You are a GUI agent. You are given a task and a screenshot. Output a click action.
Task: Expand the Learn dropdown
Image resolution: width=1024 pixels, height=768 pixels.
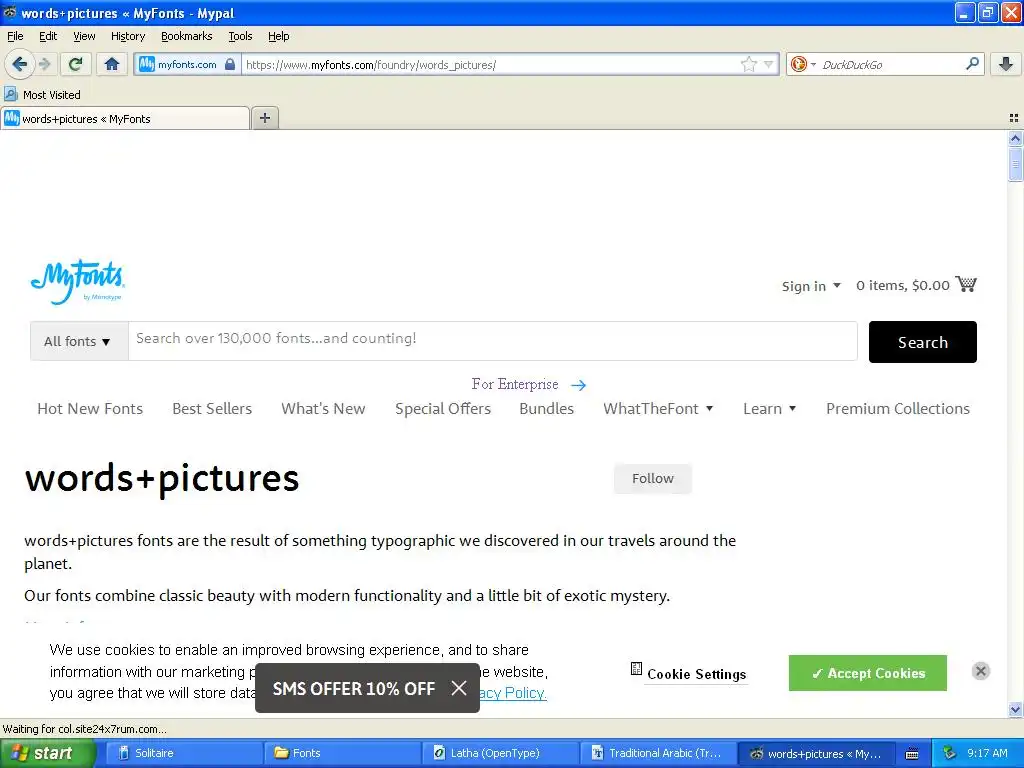pyautogui.click(x=769, y=409)
